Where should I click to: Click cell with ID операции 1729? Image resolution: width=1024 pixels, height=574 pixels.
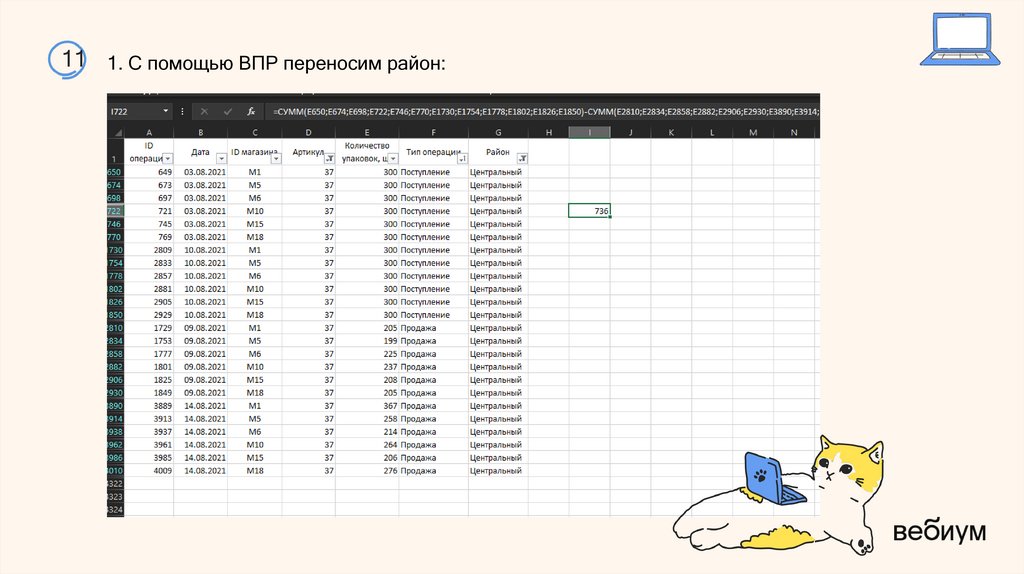point(149,328)
